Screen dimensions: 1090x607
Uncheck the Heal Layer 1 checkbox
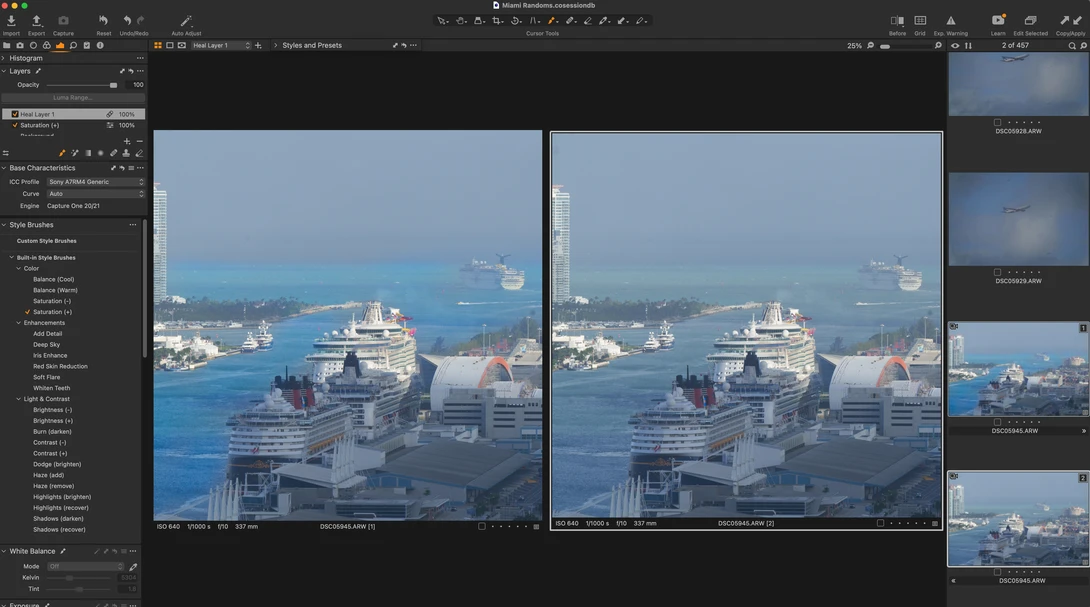15,114
